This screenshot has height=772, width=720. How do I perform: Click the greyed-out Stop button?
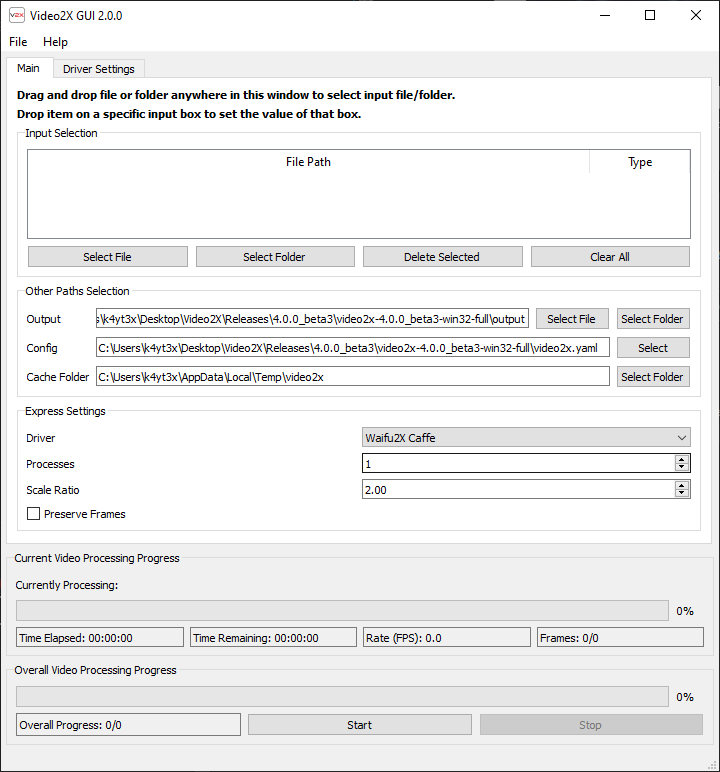click(x=591, y=725)
